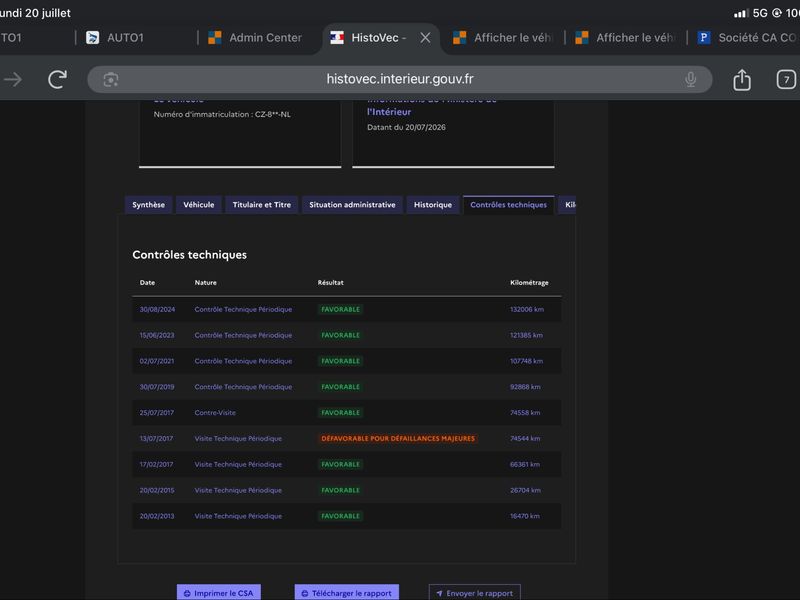Show all open tabs (7) button
The image size is (800, 600).
pos(786,79)
